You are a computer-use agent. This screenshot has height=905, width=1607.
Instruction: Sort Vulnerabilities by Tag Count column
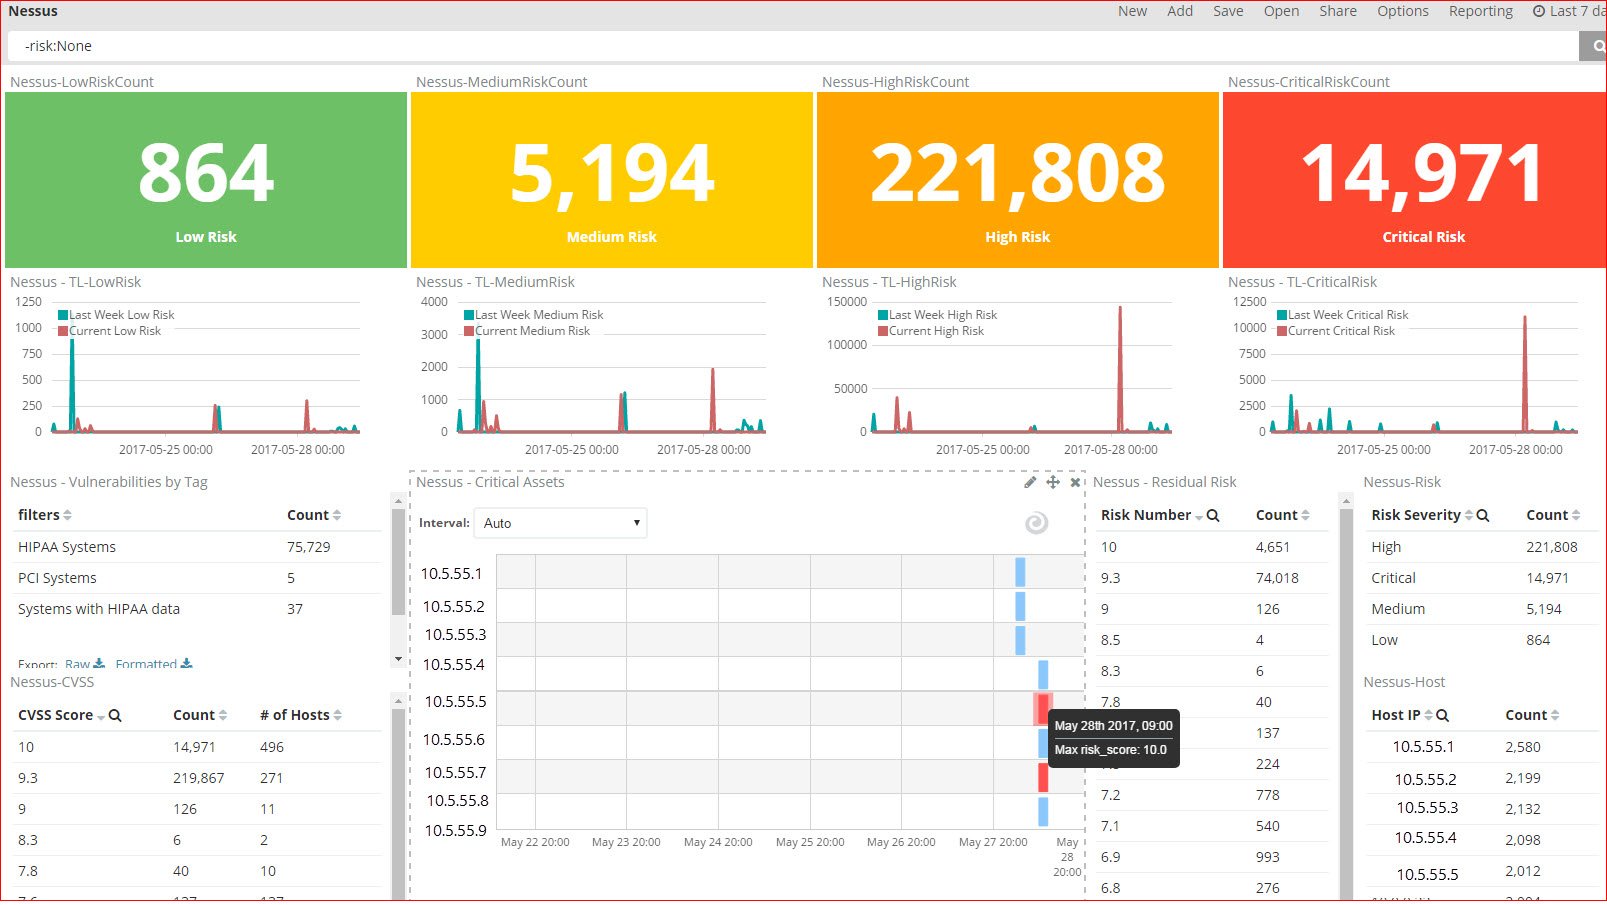pos(337,515)
